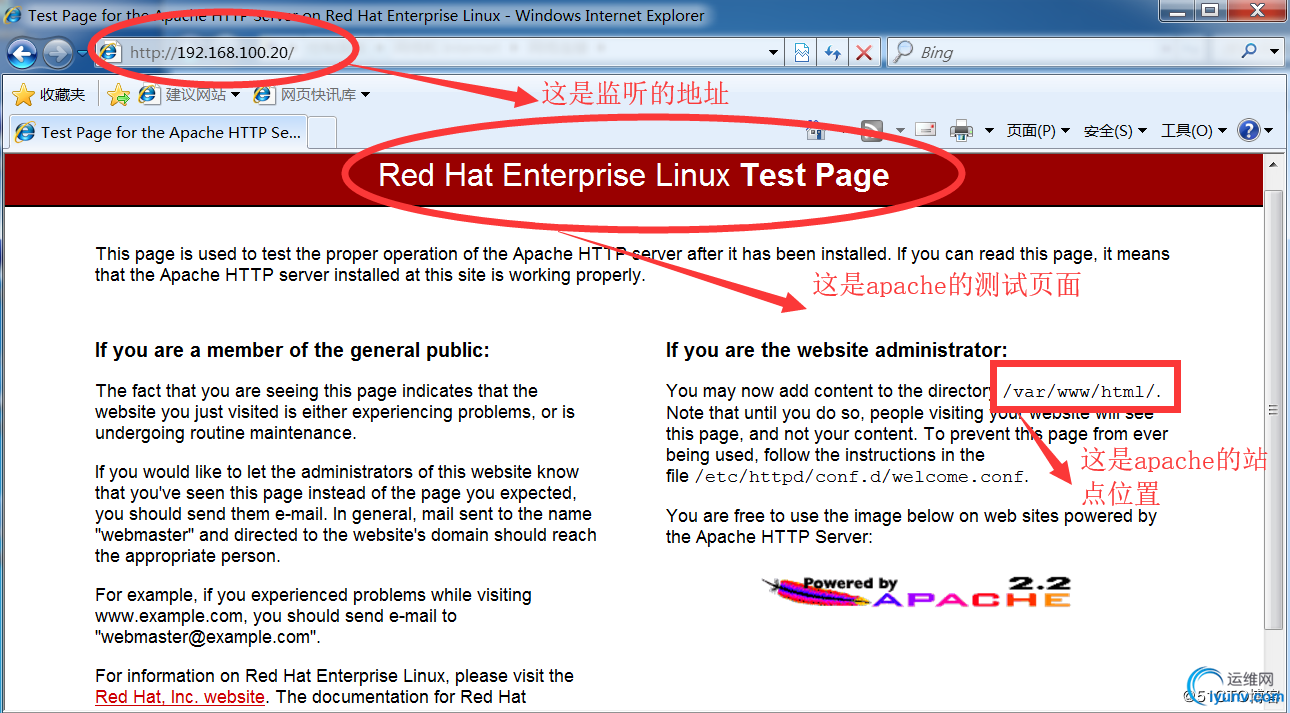Open the search provider dropdown arrow
This screenshot has width=1290, height=713.
(x=1275, y=52)
